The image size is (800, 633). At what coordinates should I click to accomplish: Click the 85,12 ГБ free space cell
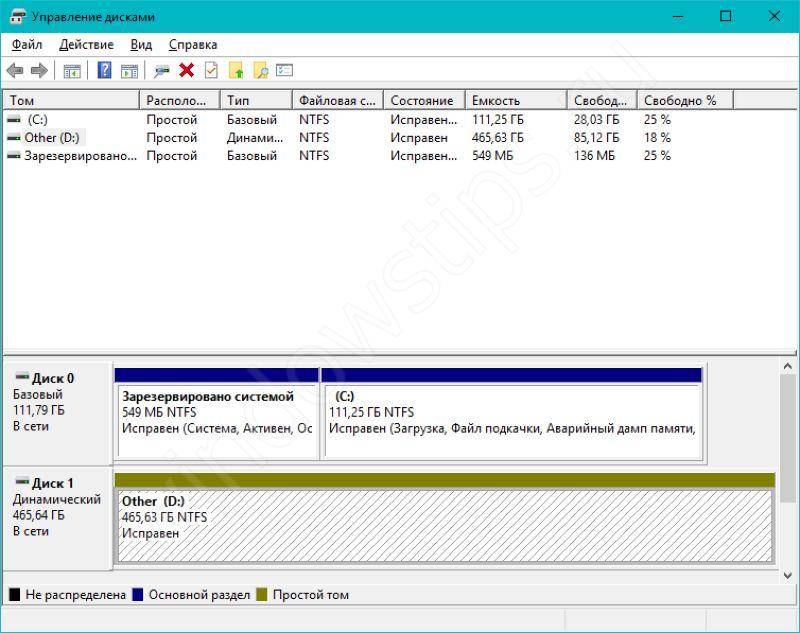click(596, 138)
